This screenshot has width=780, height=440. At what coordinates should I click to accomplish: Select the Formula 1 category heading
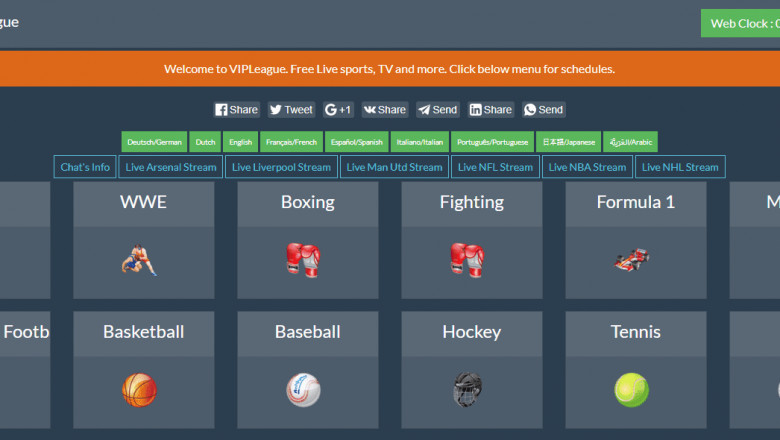pyautogui.click(x=636, y=203)
